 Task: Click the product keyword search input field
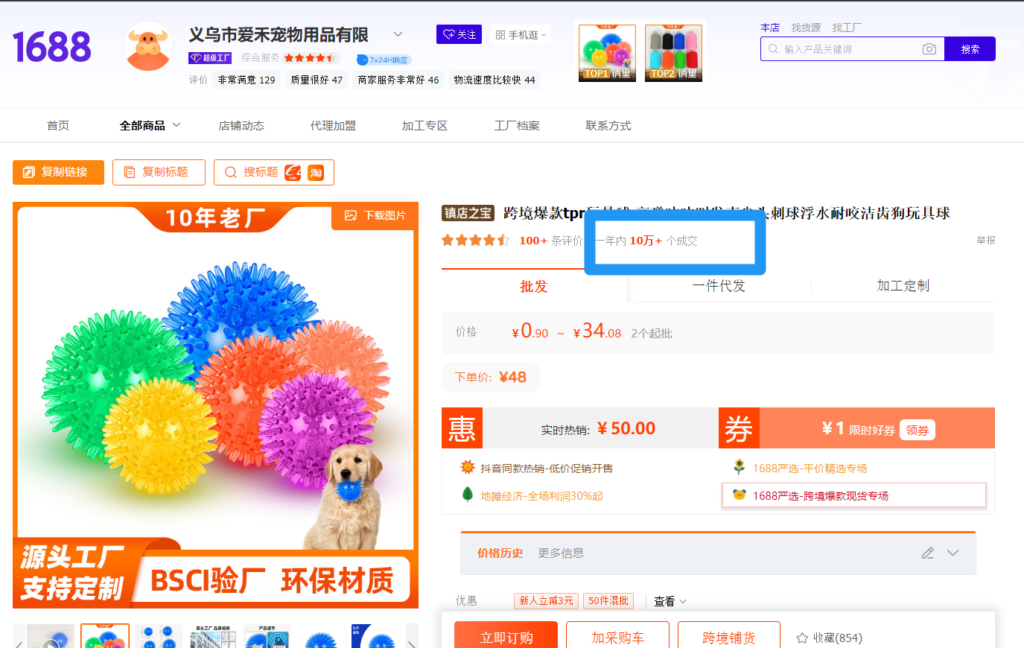pos(848,49)
